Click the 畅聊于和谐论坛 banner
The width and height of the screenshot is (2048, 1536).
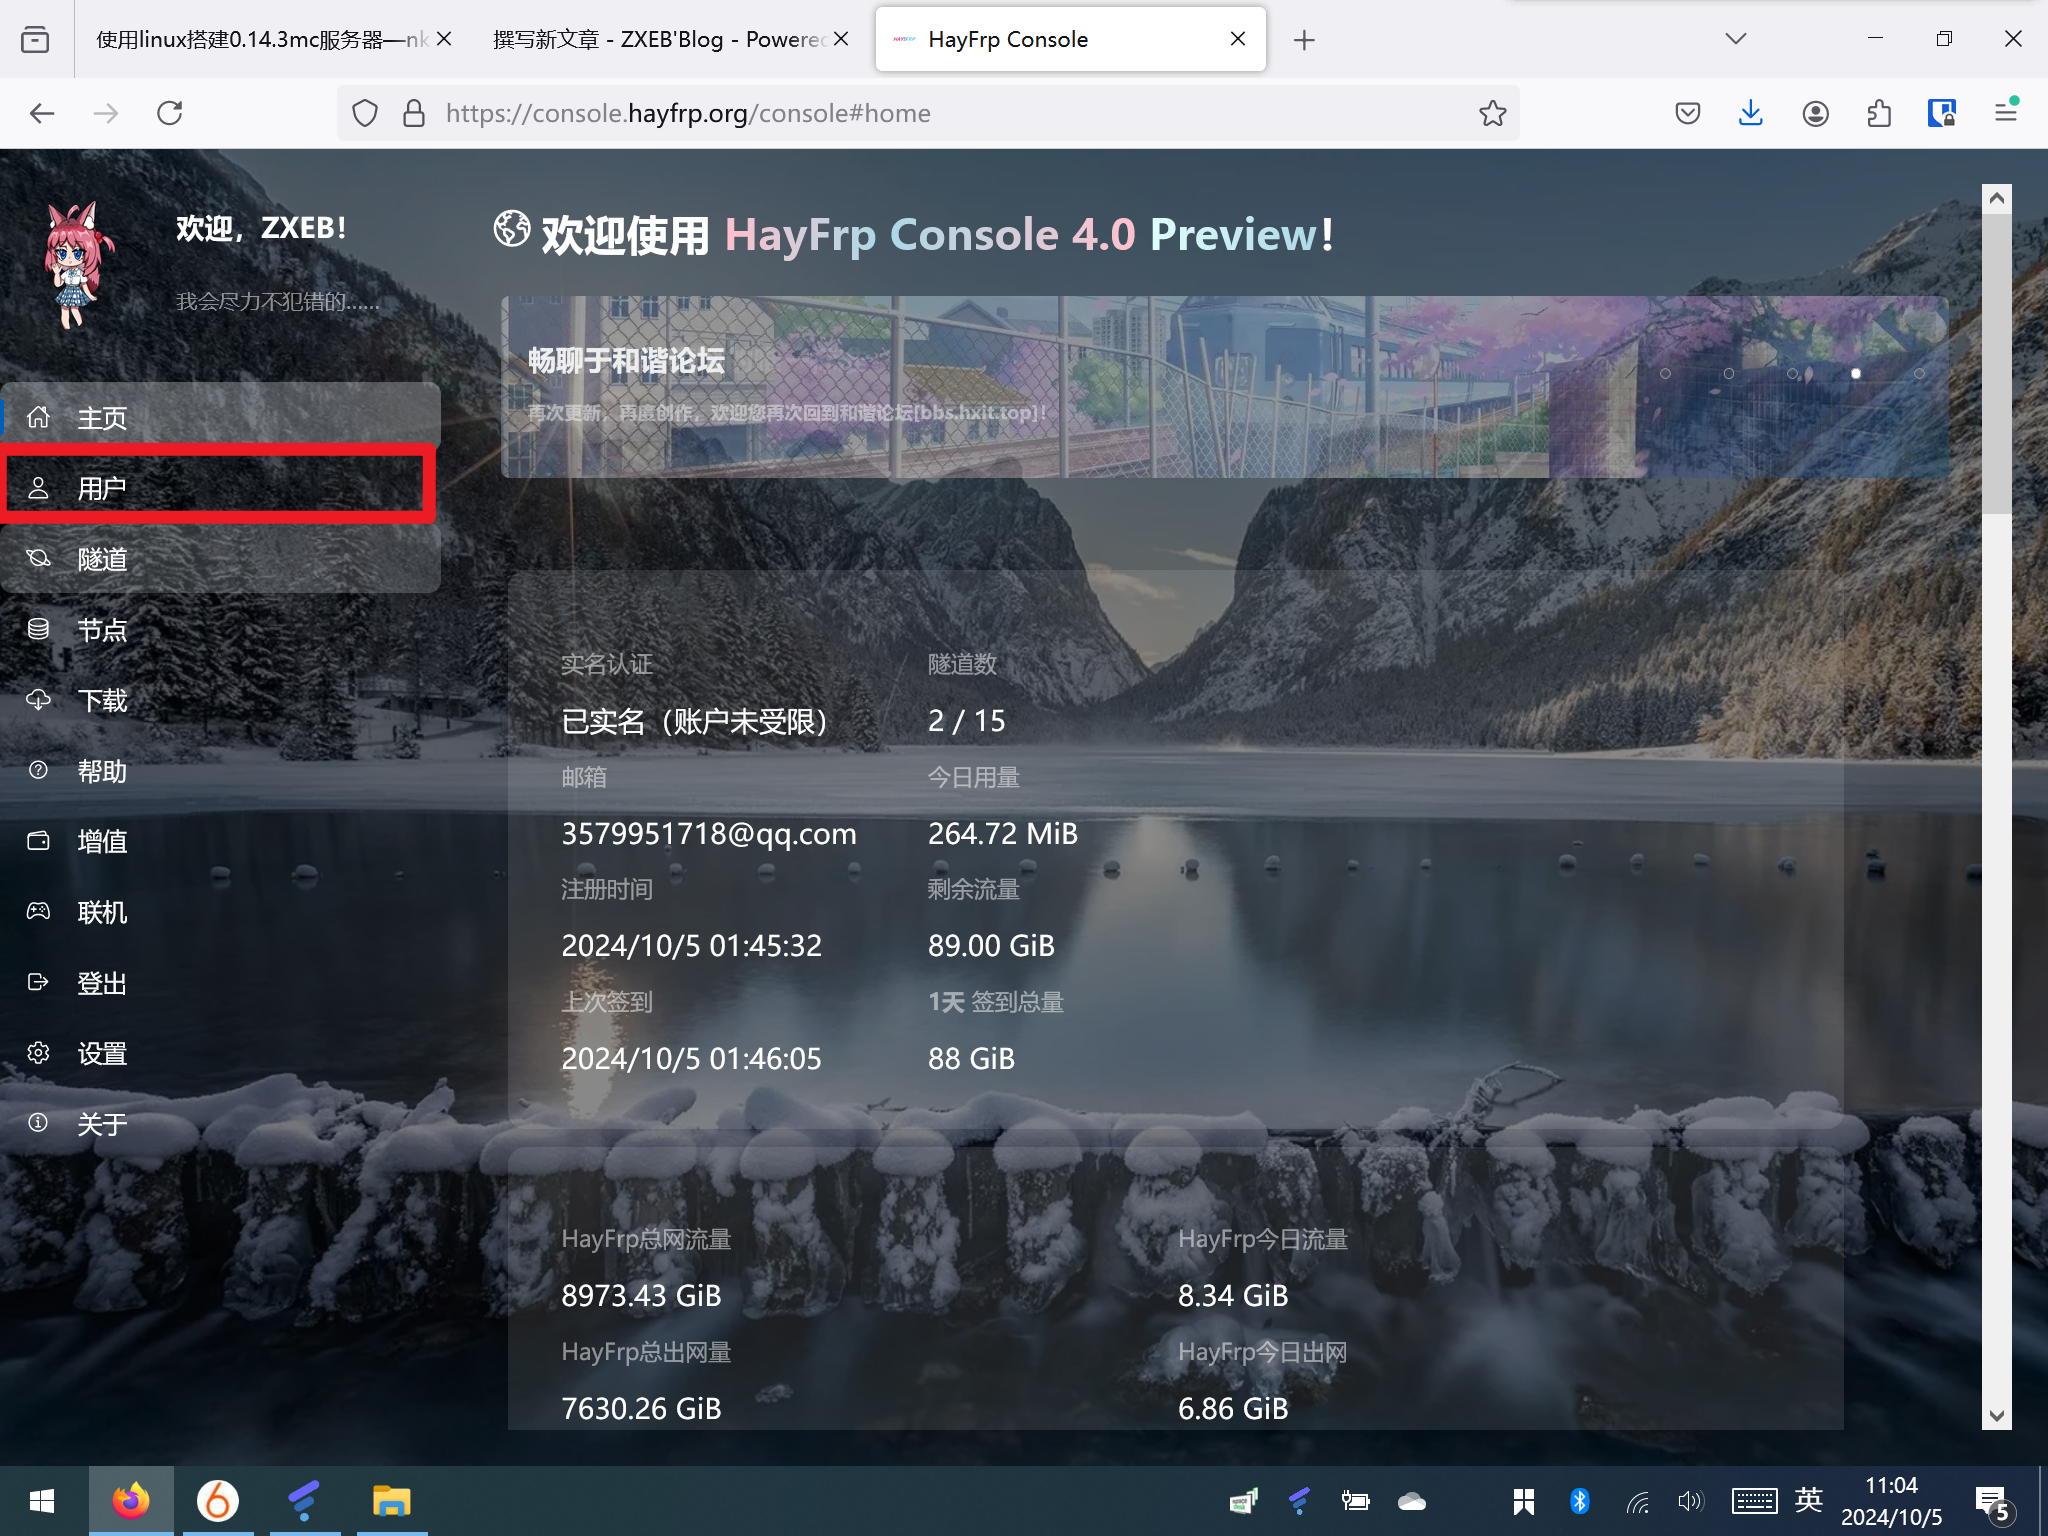(x=1224, y=387)
